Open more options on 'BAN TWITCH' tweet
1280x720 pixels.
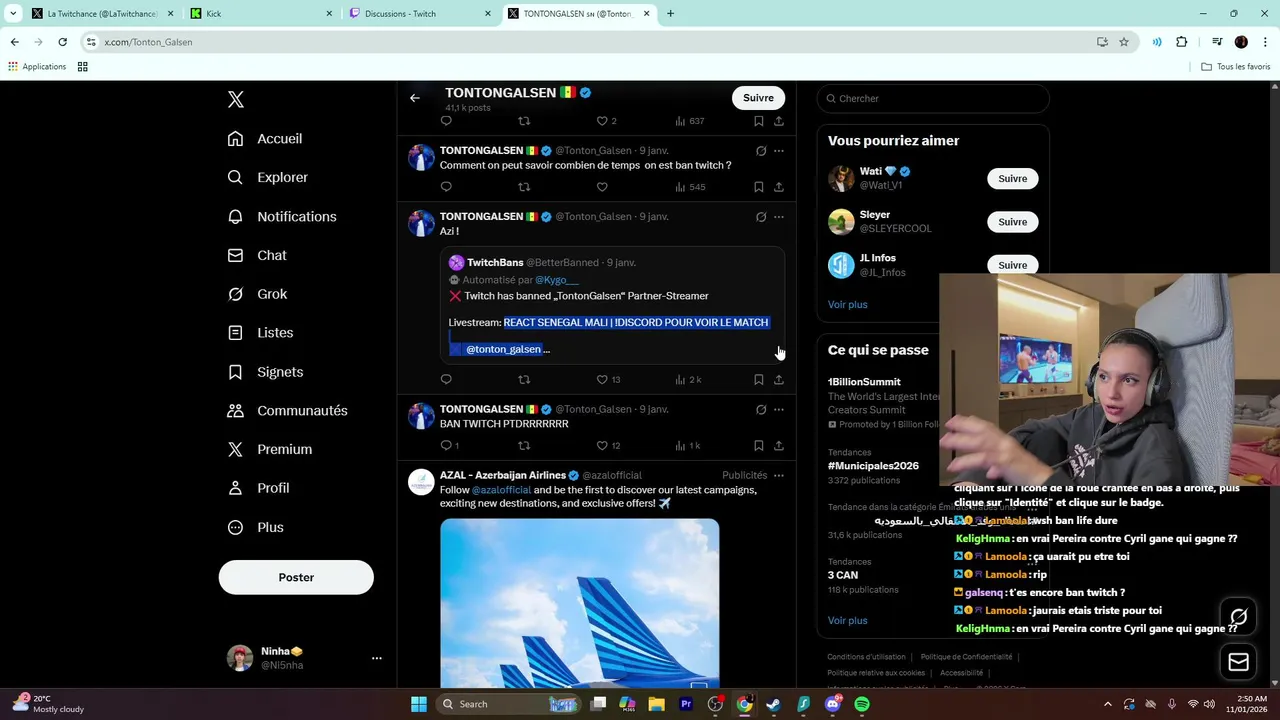(779, 410)
